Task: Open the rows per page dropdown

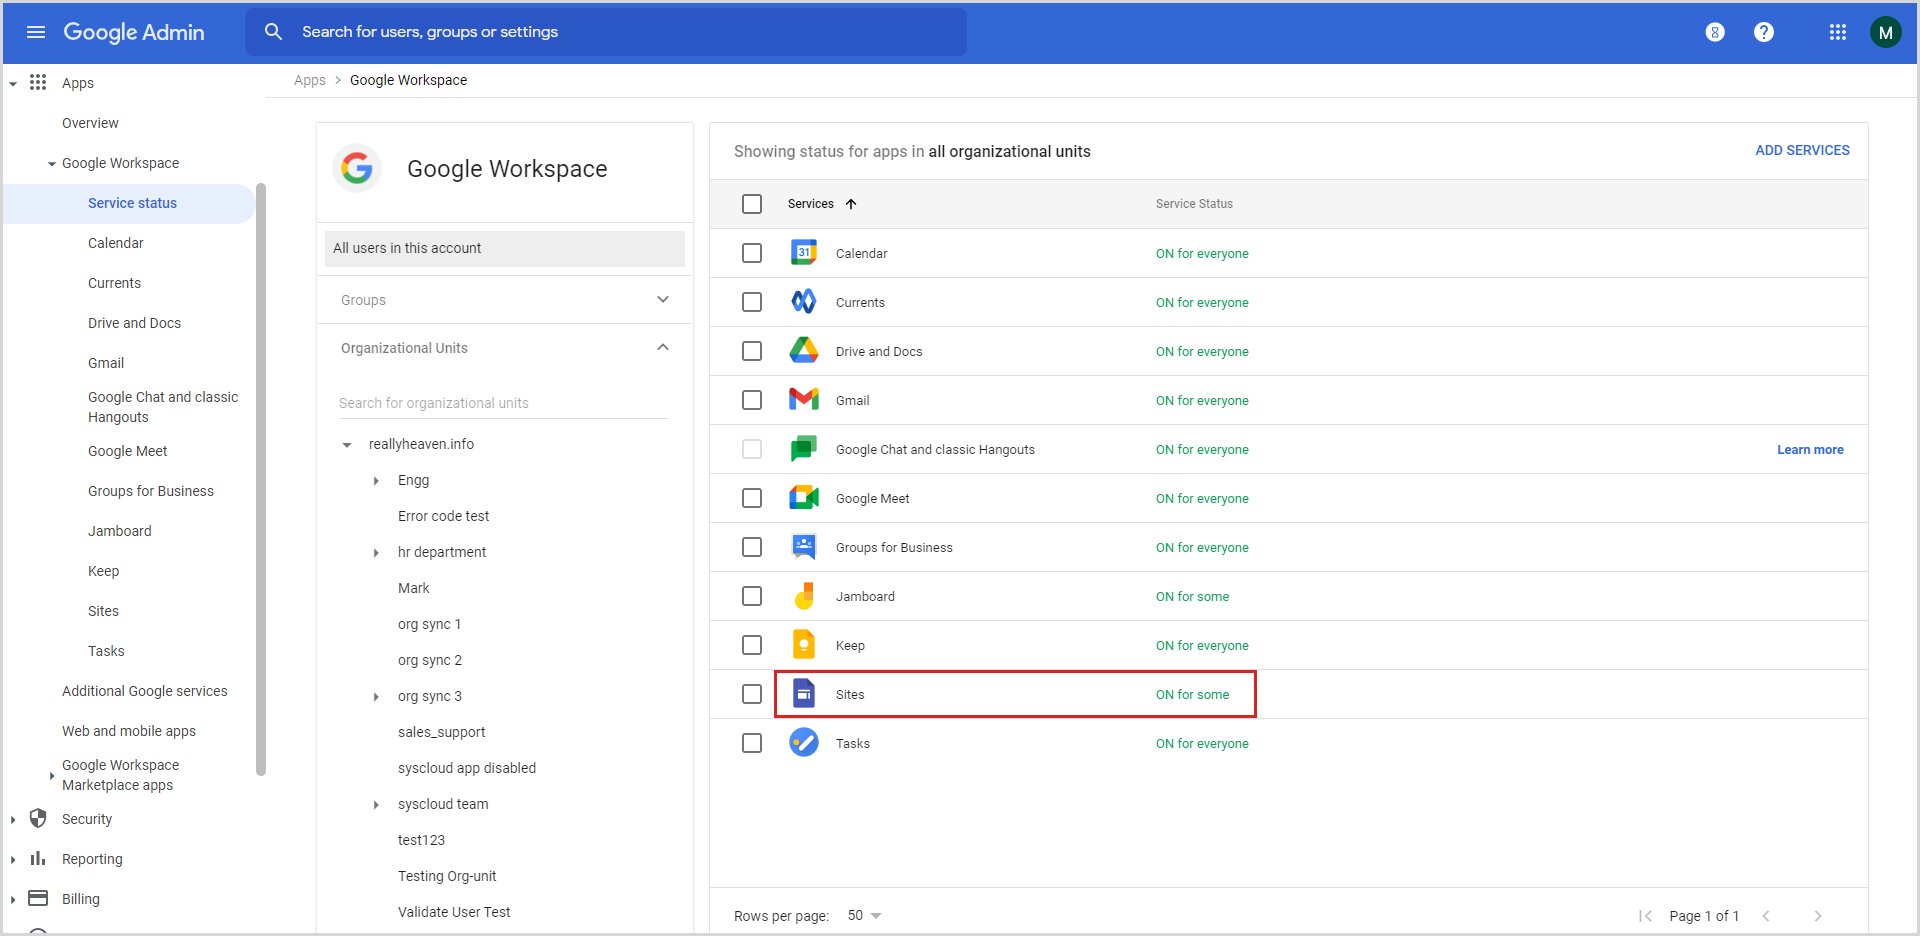Action: pyautogui.click(x=865, y=915)
